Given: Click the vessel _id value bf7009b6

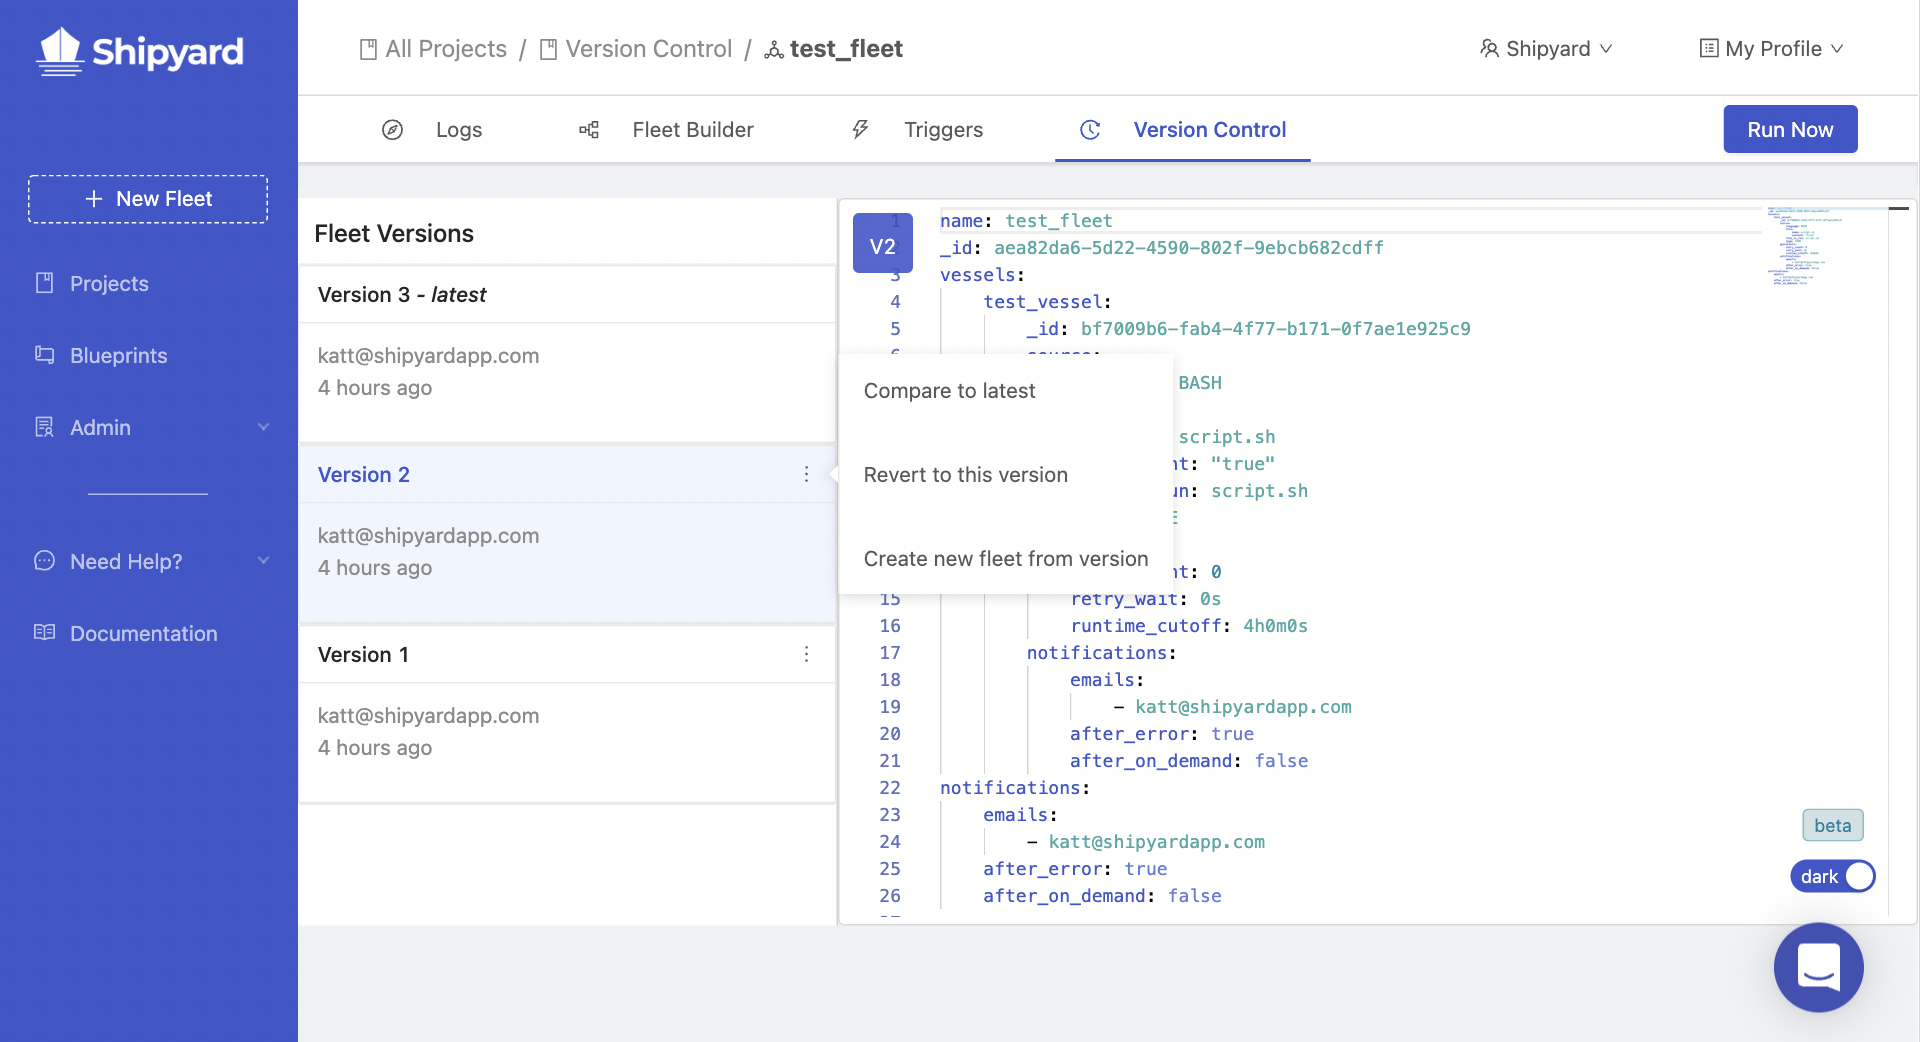Looking at the screenshot, I should [1275, 329].
